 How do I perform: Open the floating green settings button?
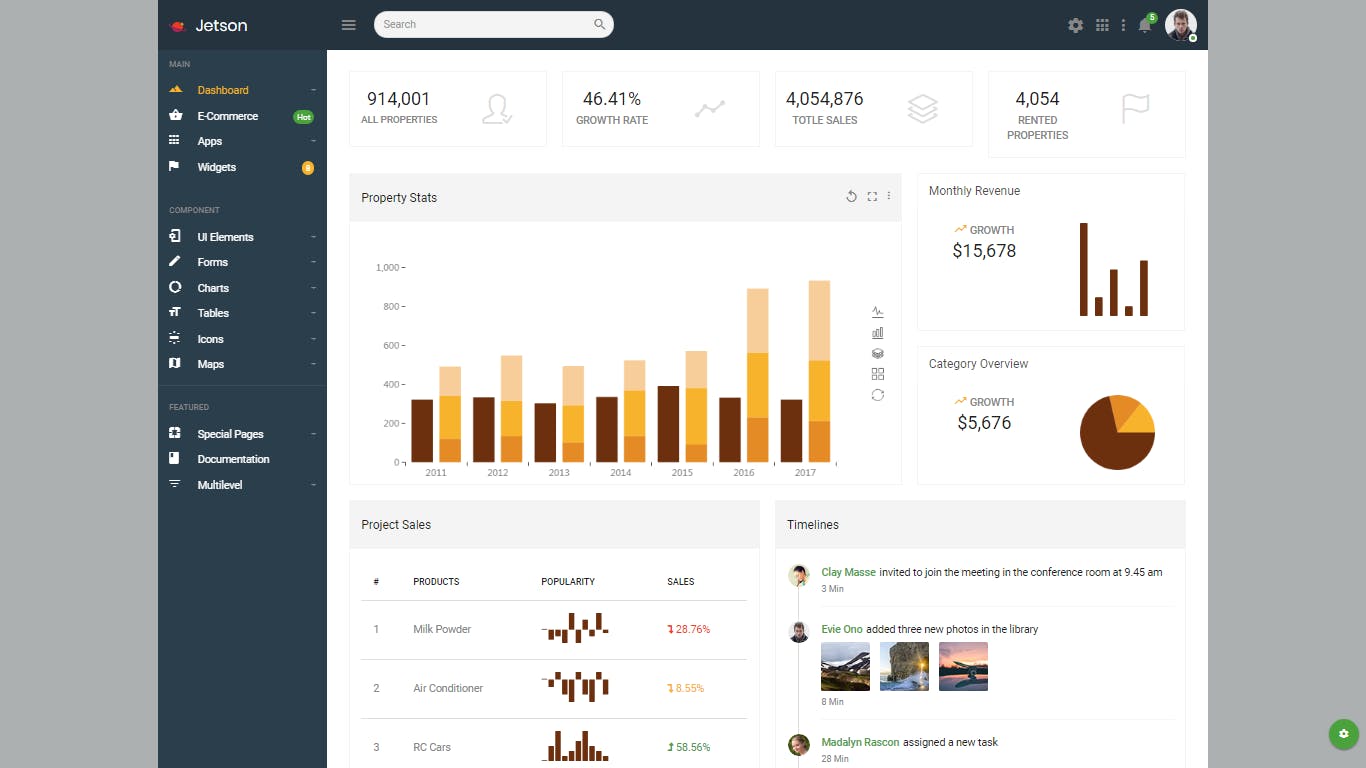coord(1343,734)
